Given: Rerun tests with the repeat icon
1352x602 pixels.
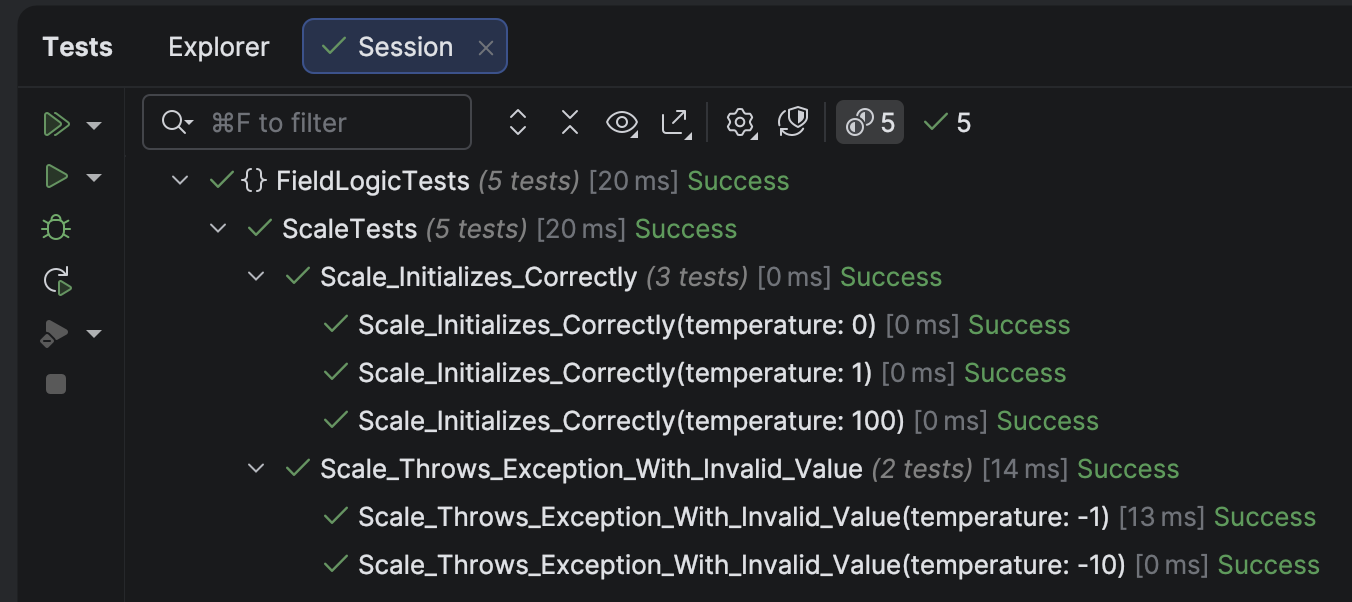Looking at the screenshot, I should [x=57, y=280].
